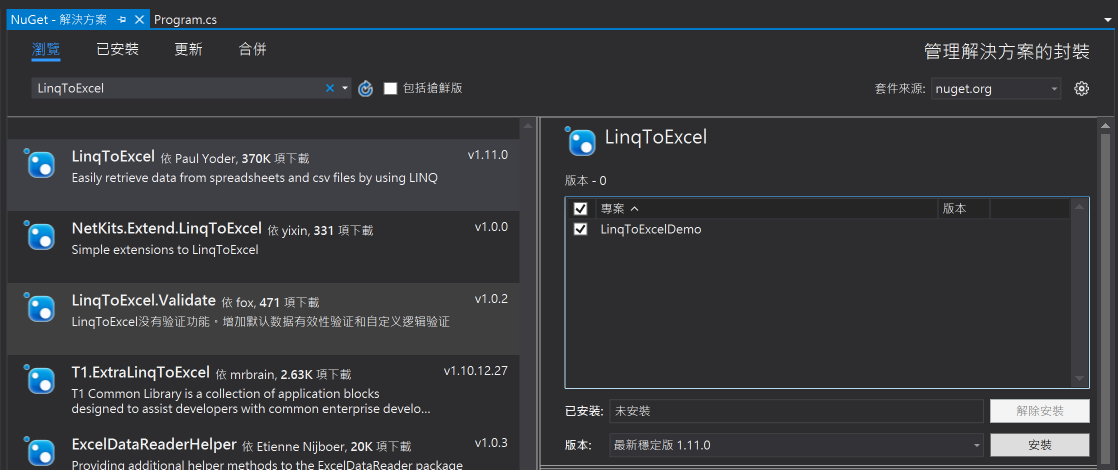Click the 管理解決方案的封裝 heading
Screen dimensions: 1118x470
point(1007,51)
